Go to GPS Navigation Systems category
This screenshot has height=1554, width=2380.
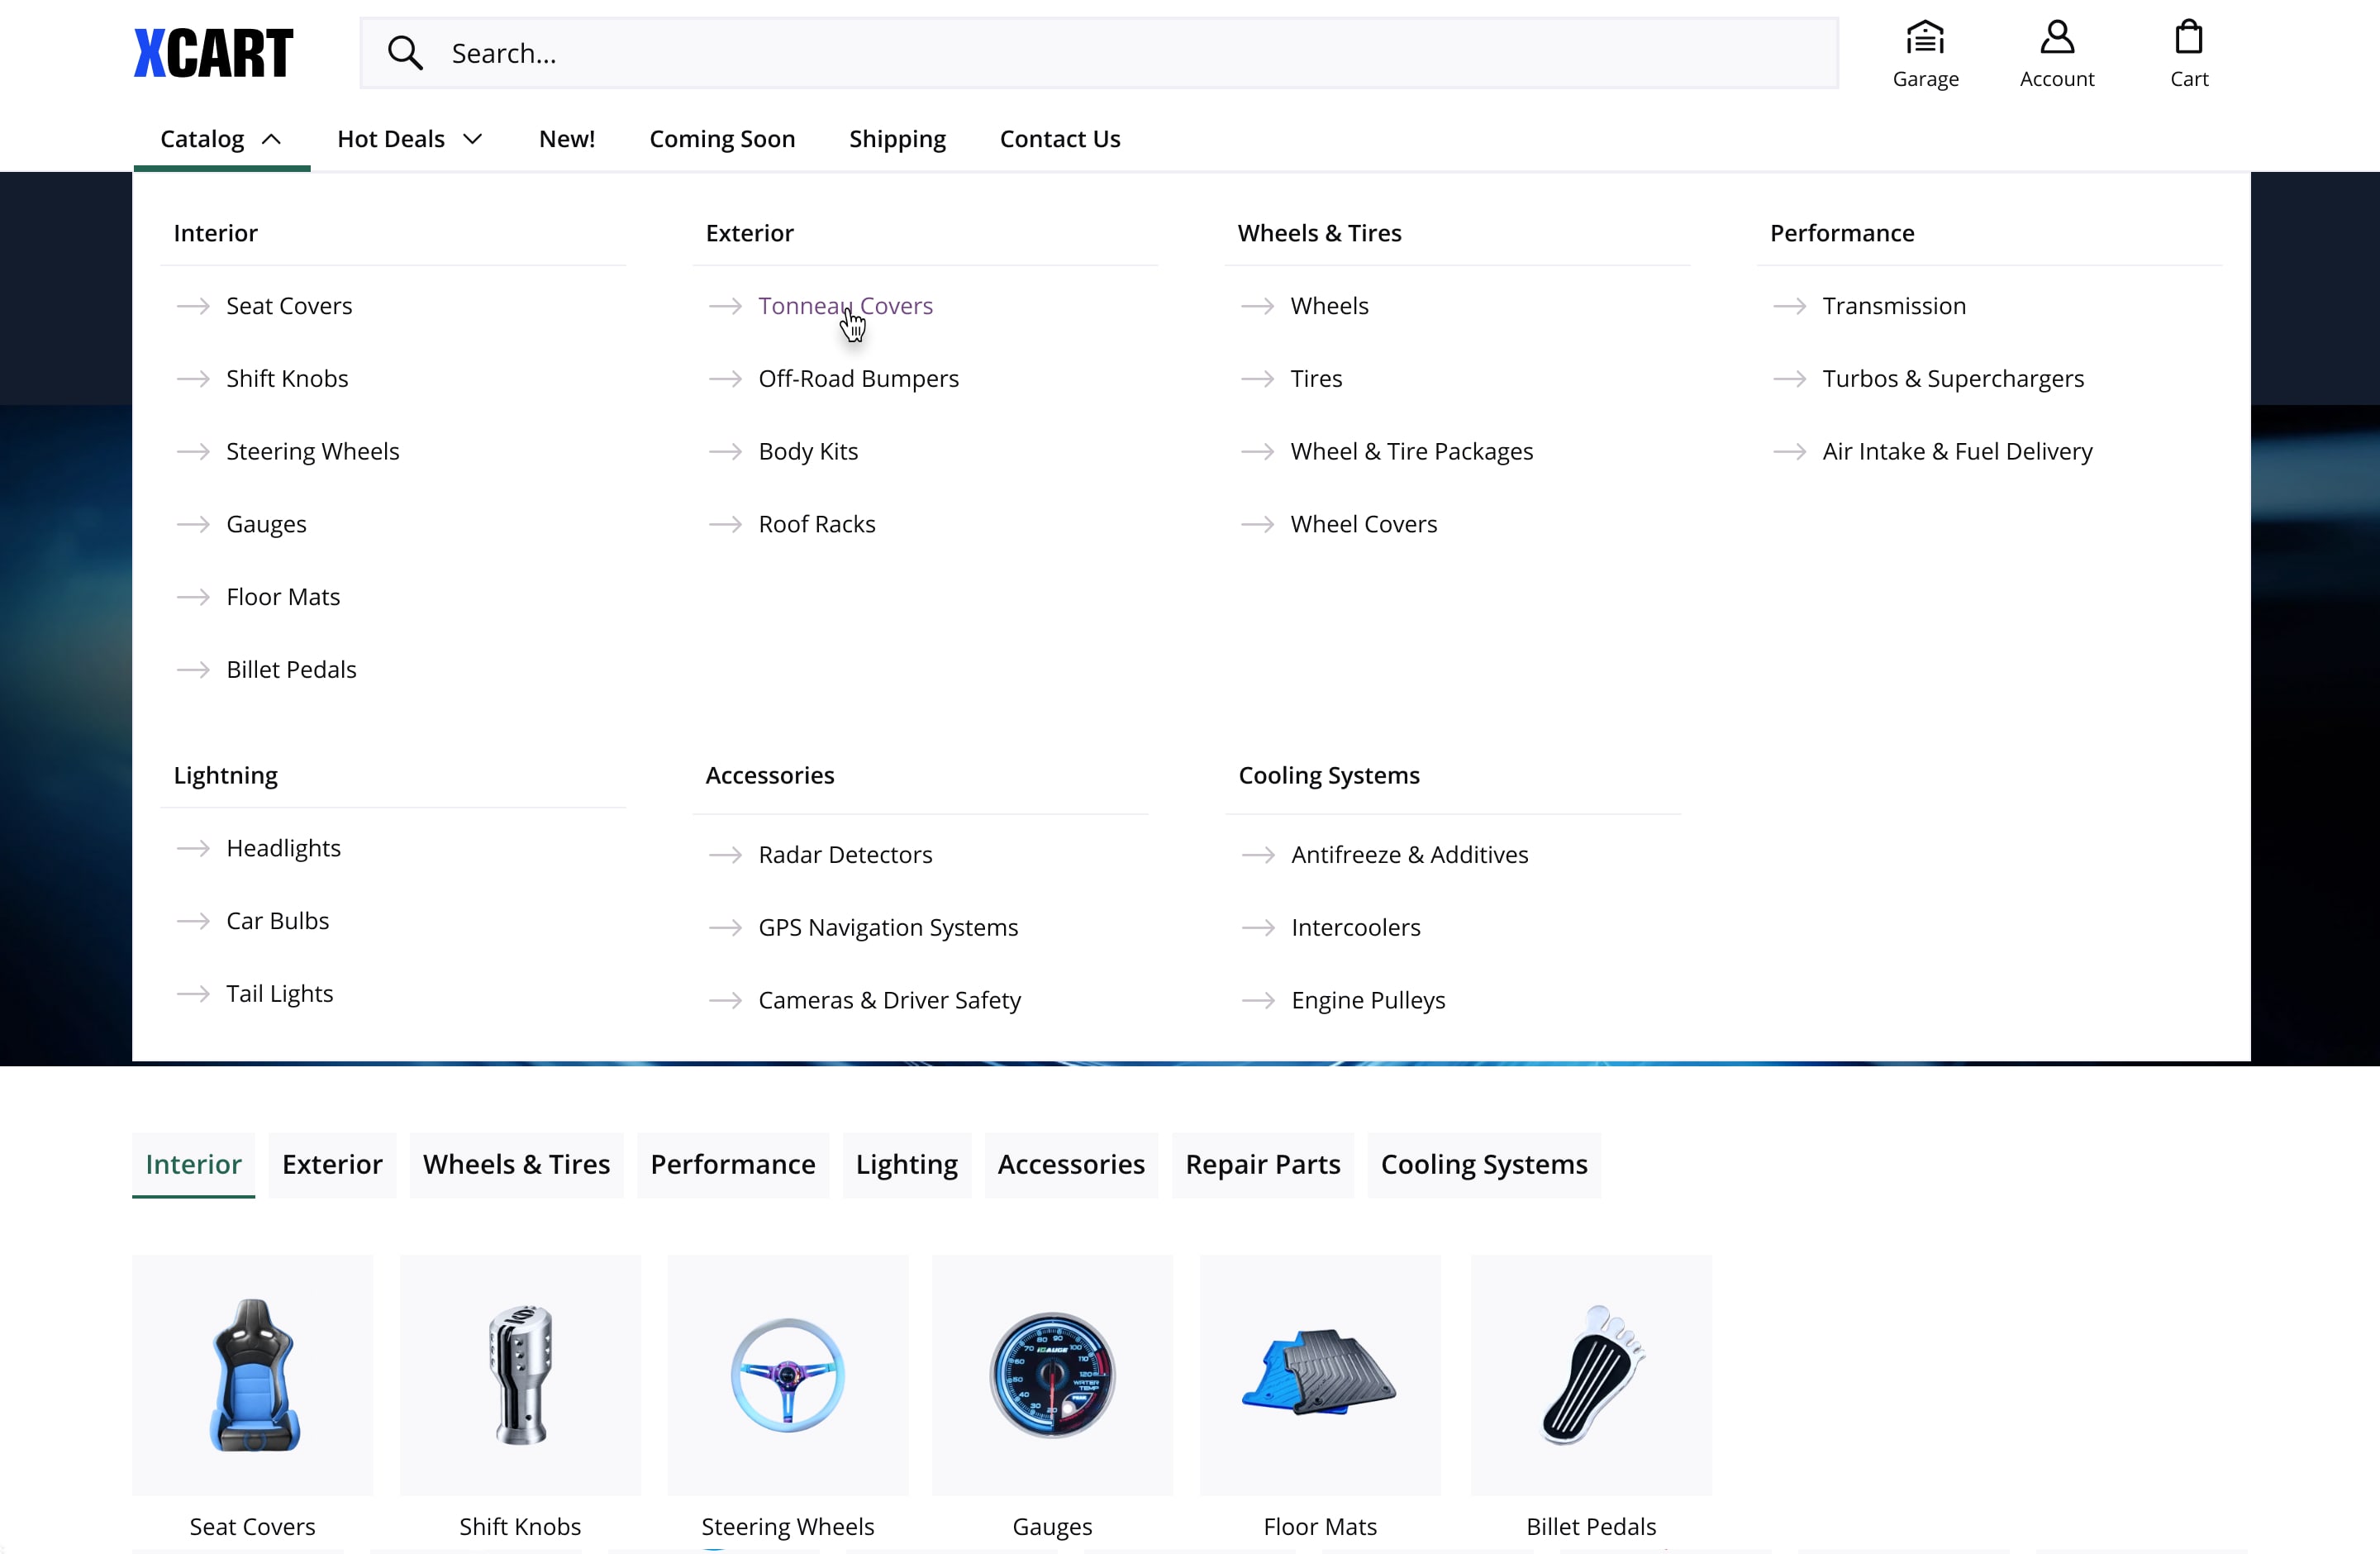[887, 928]
